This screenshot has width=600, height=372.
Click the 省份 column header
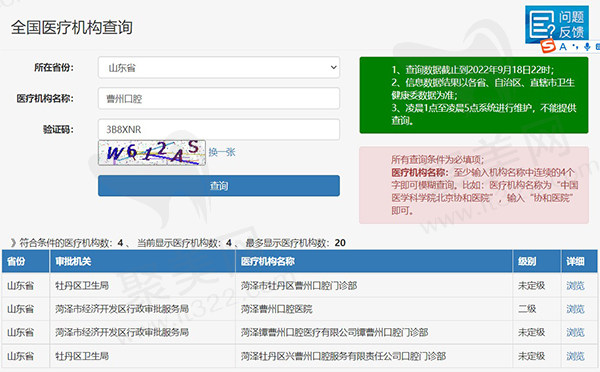click(x=26, y=261)
